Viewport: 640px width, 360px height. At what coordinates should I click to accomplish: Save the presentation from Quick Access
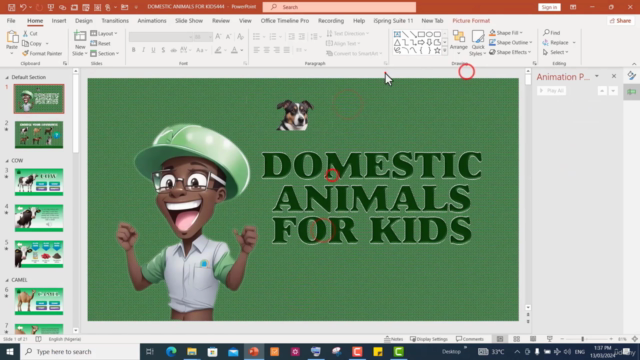click(x=11, y=7)
